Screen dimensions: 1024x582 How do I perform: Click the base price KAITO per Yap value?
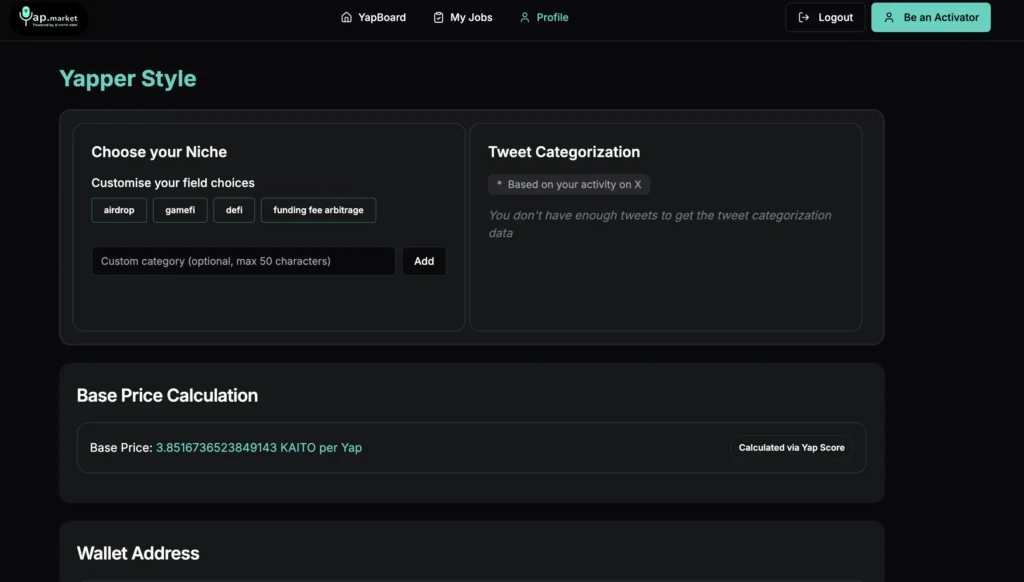[x=259, y=447]
